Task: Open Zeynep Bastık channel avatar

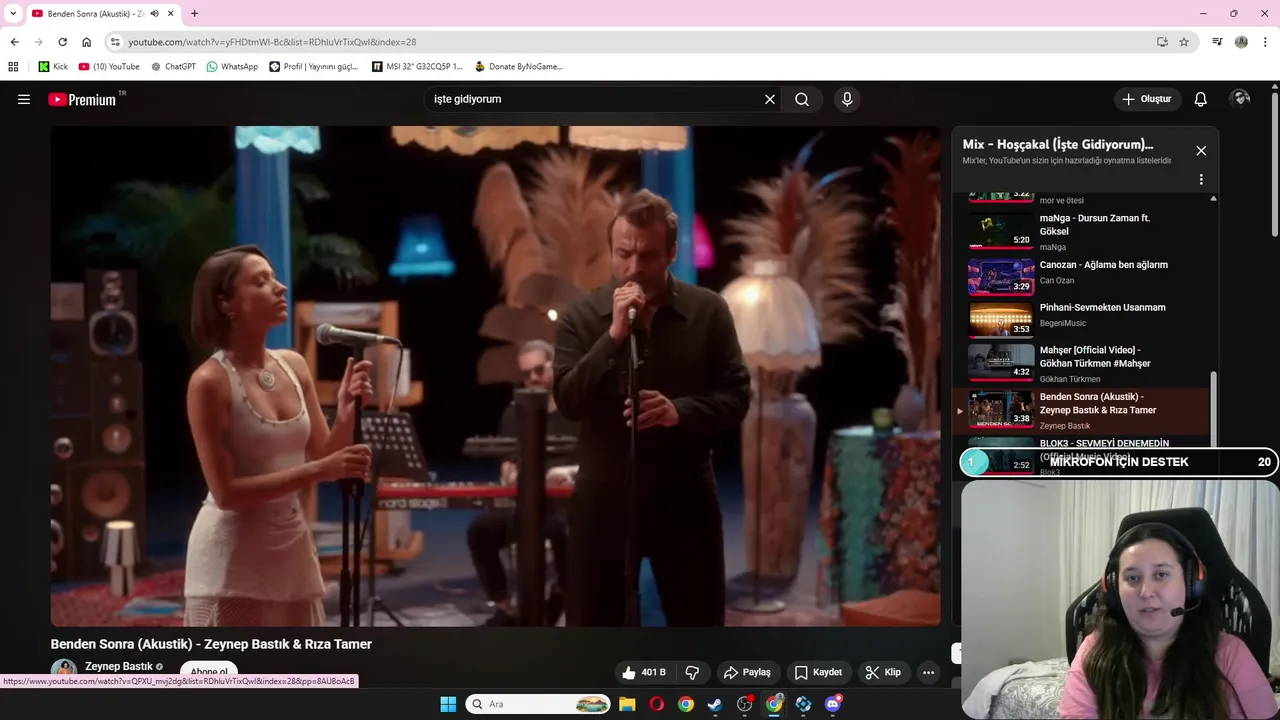Action: point(64,672)
